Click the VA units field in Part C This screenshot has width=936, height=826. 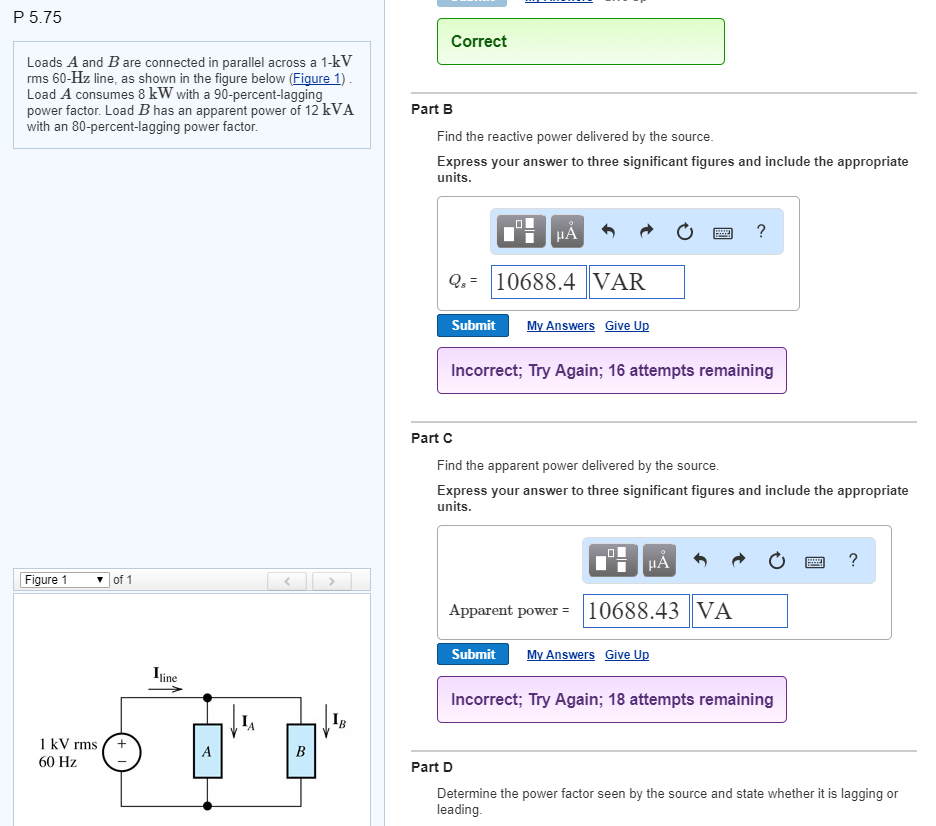739,610
